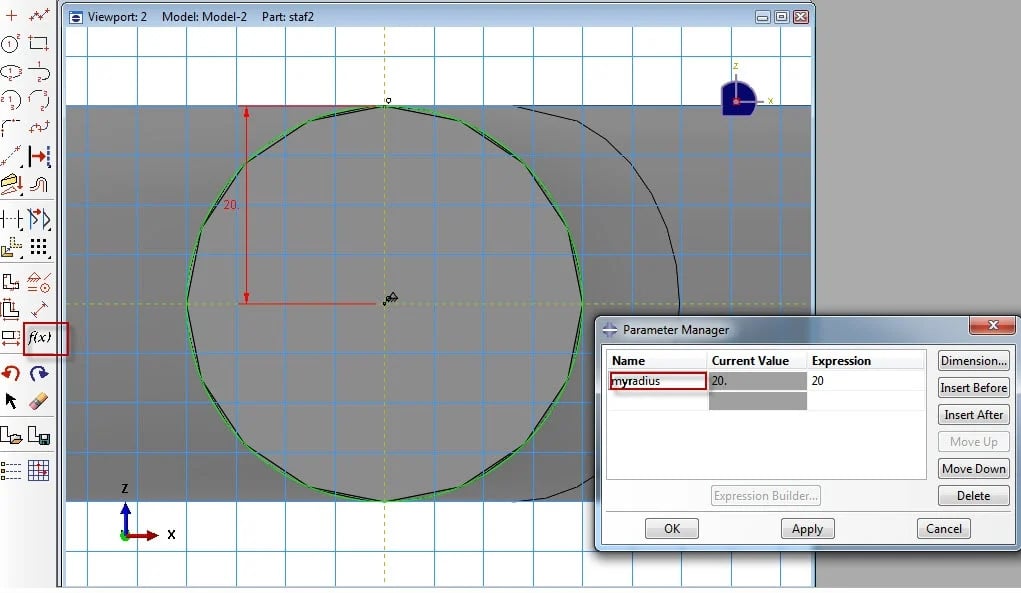The height and width of the screenshot is (593, 1021).
Task: Choose the black selection arrow tool
Action: tap(12, 400)
